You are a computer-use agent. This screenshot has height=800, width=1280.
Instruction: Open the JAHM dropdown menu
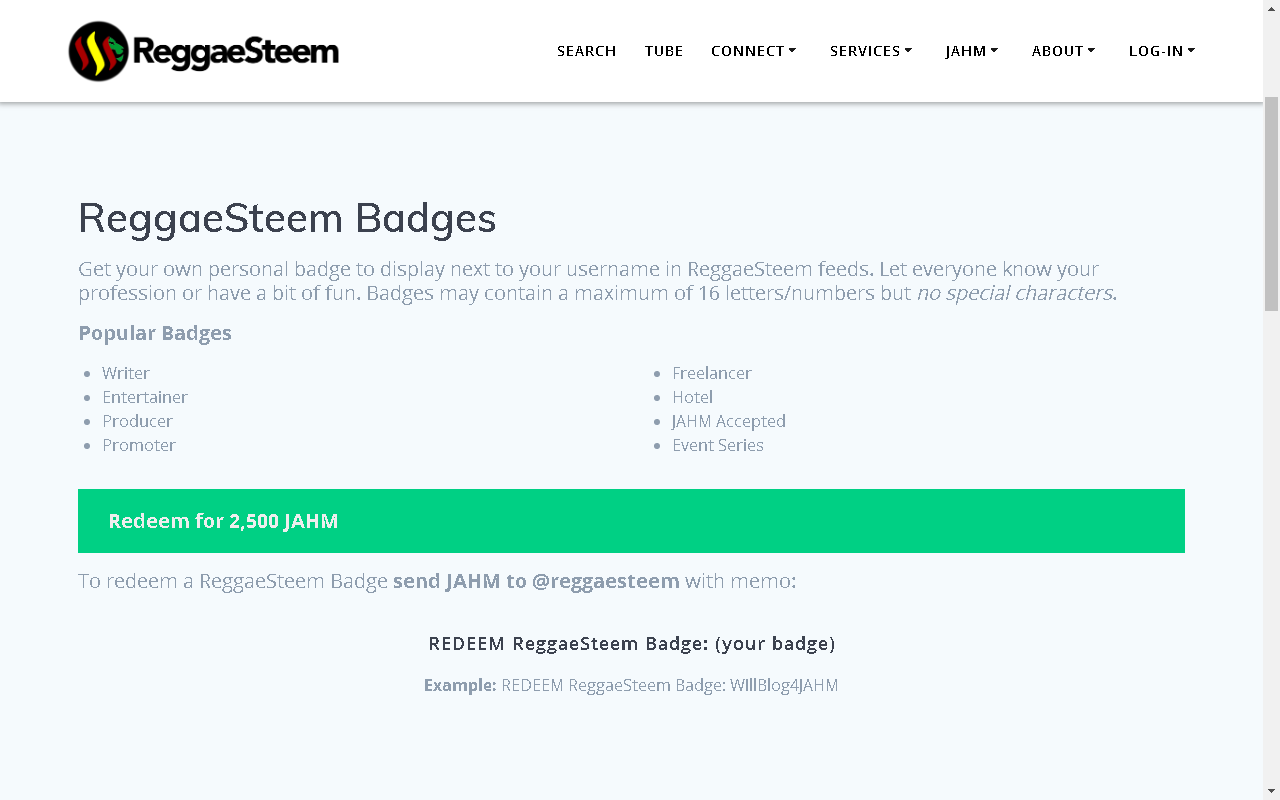(x=969, y=51)
